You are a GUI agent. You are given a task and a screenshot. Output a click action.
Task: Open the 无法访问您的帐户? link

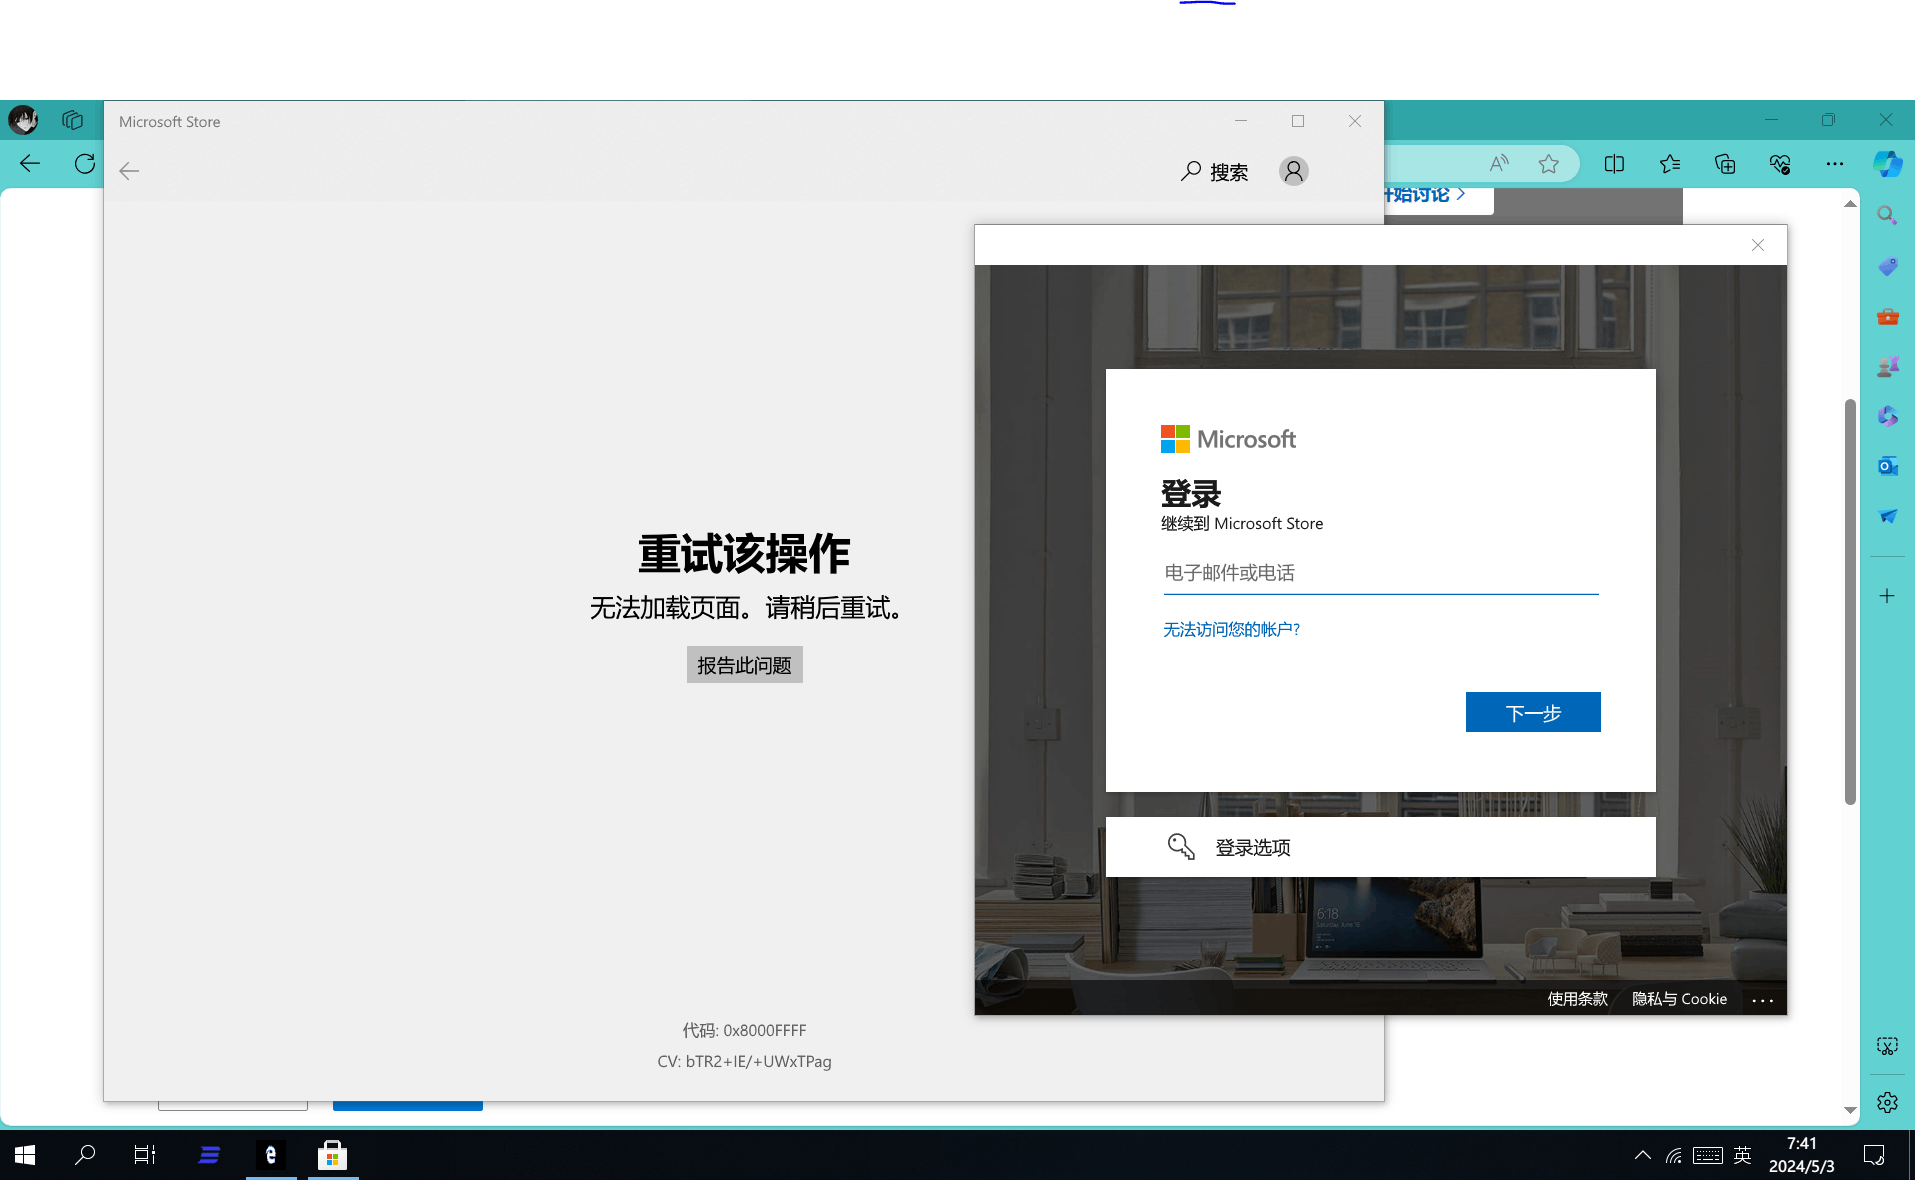tap(1231, 629)
